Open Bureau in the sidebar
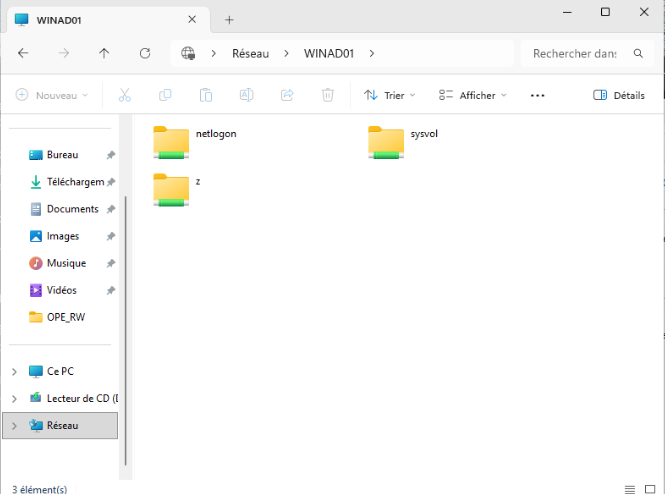 point(62,155)
